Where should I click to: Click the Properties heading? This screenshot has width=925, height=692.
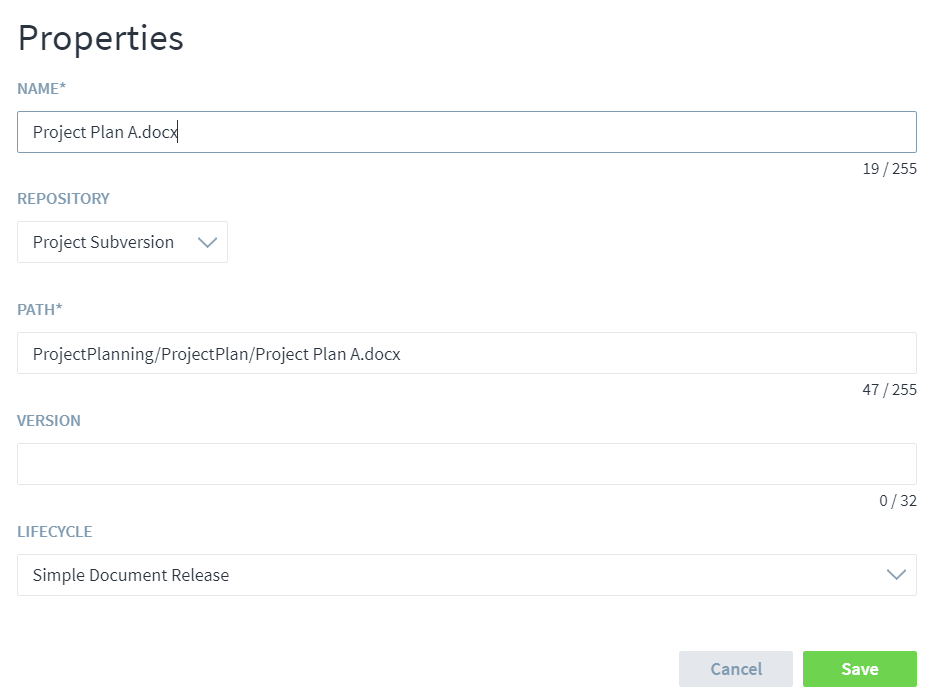101,38
